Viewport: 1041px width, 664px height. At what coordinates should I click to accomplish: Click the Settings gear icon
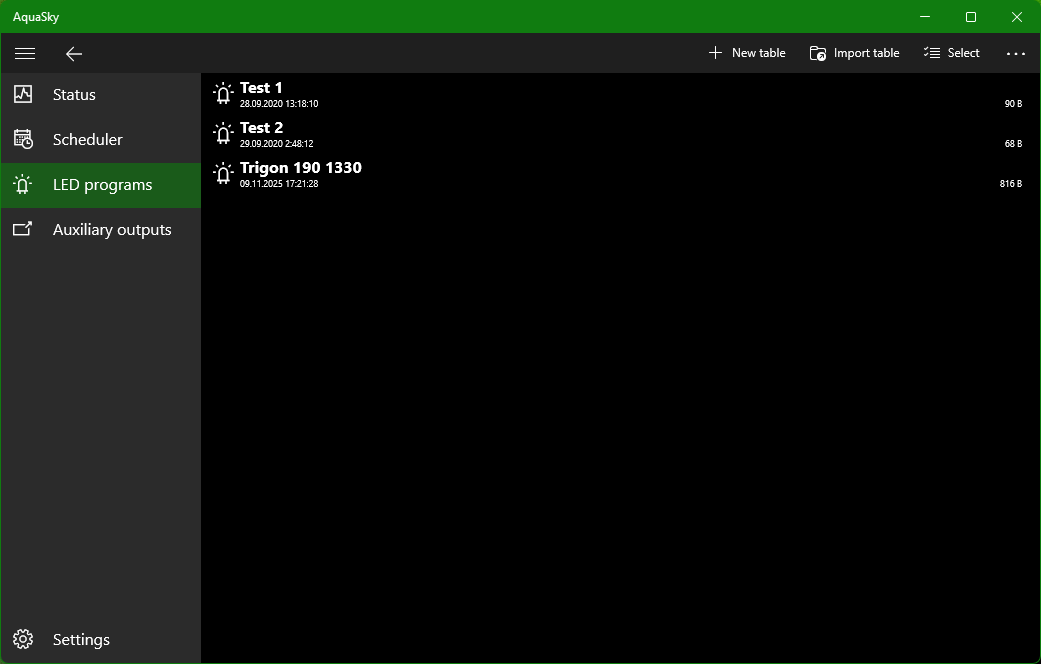point(23,639)
